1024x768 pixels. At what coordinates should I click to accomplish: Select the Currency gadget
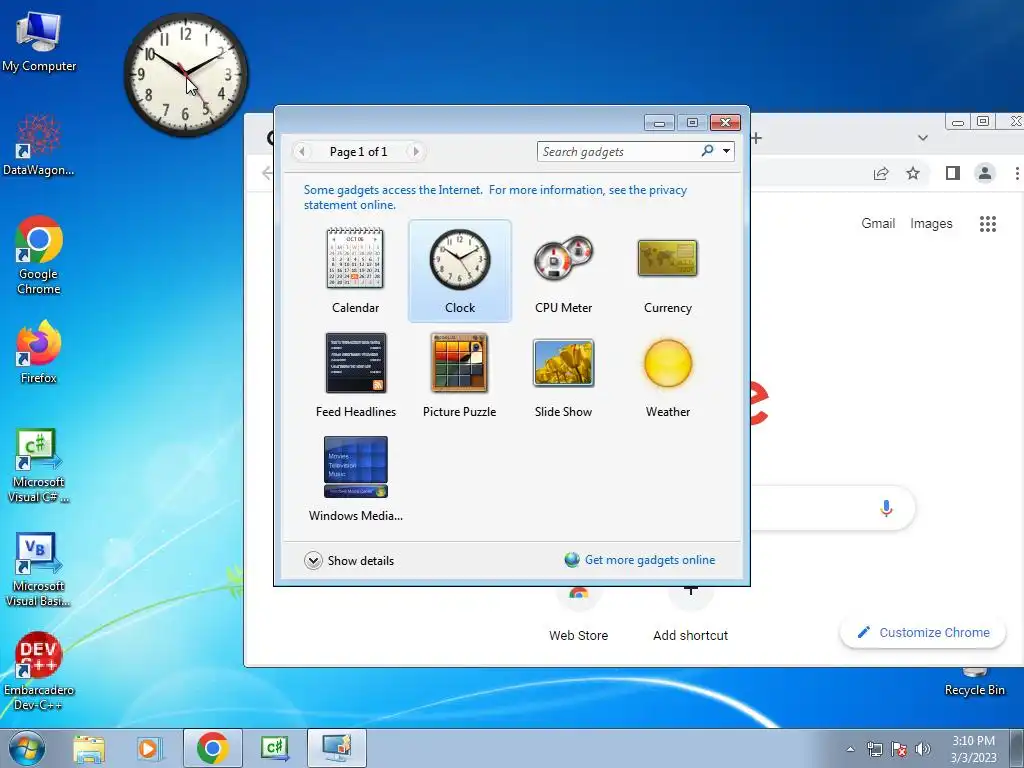click(667, 270)
